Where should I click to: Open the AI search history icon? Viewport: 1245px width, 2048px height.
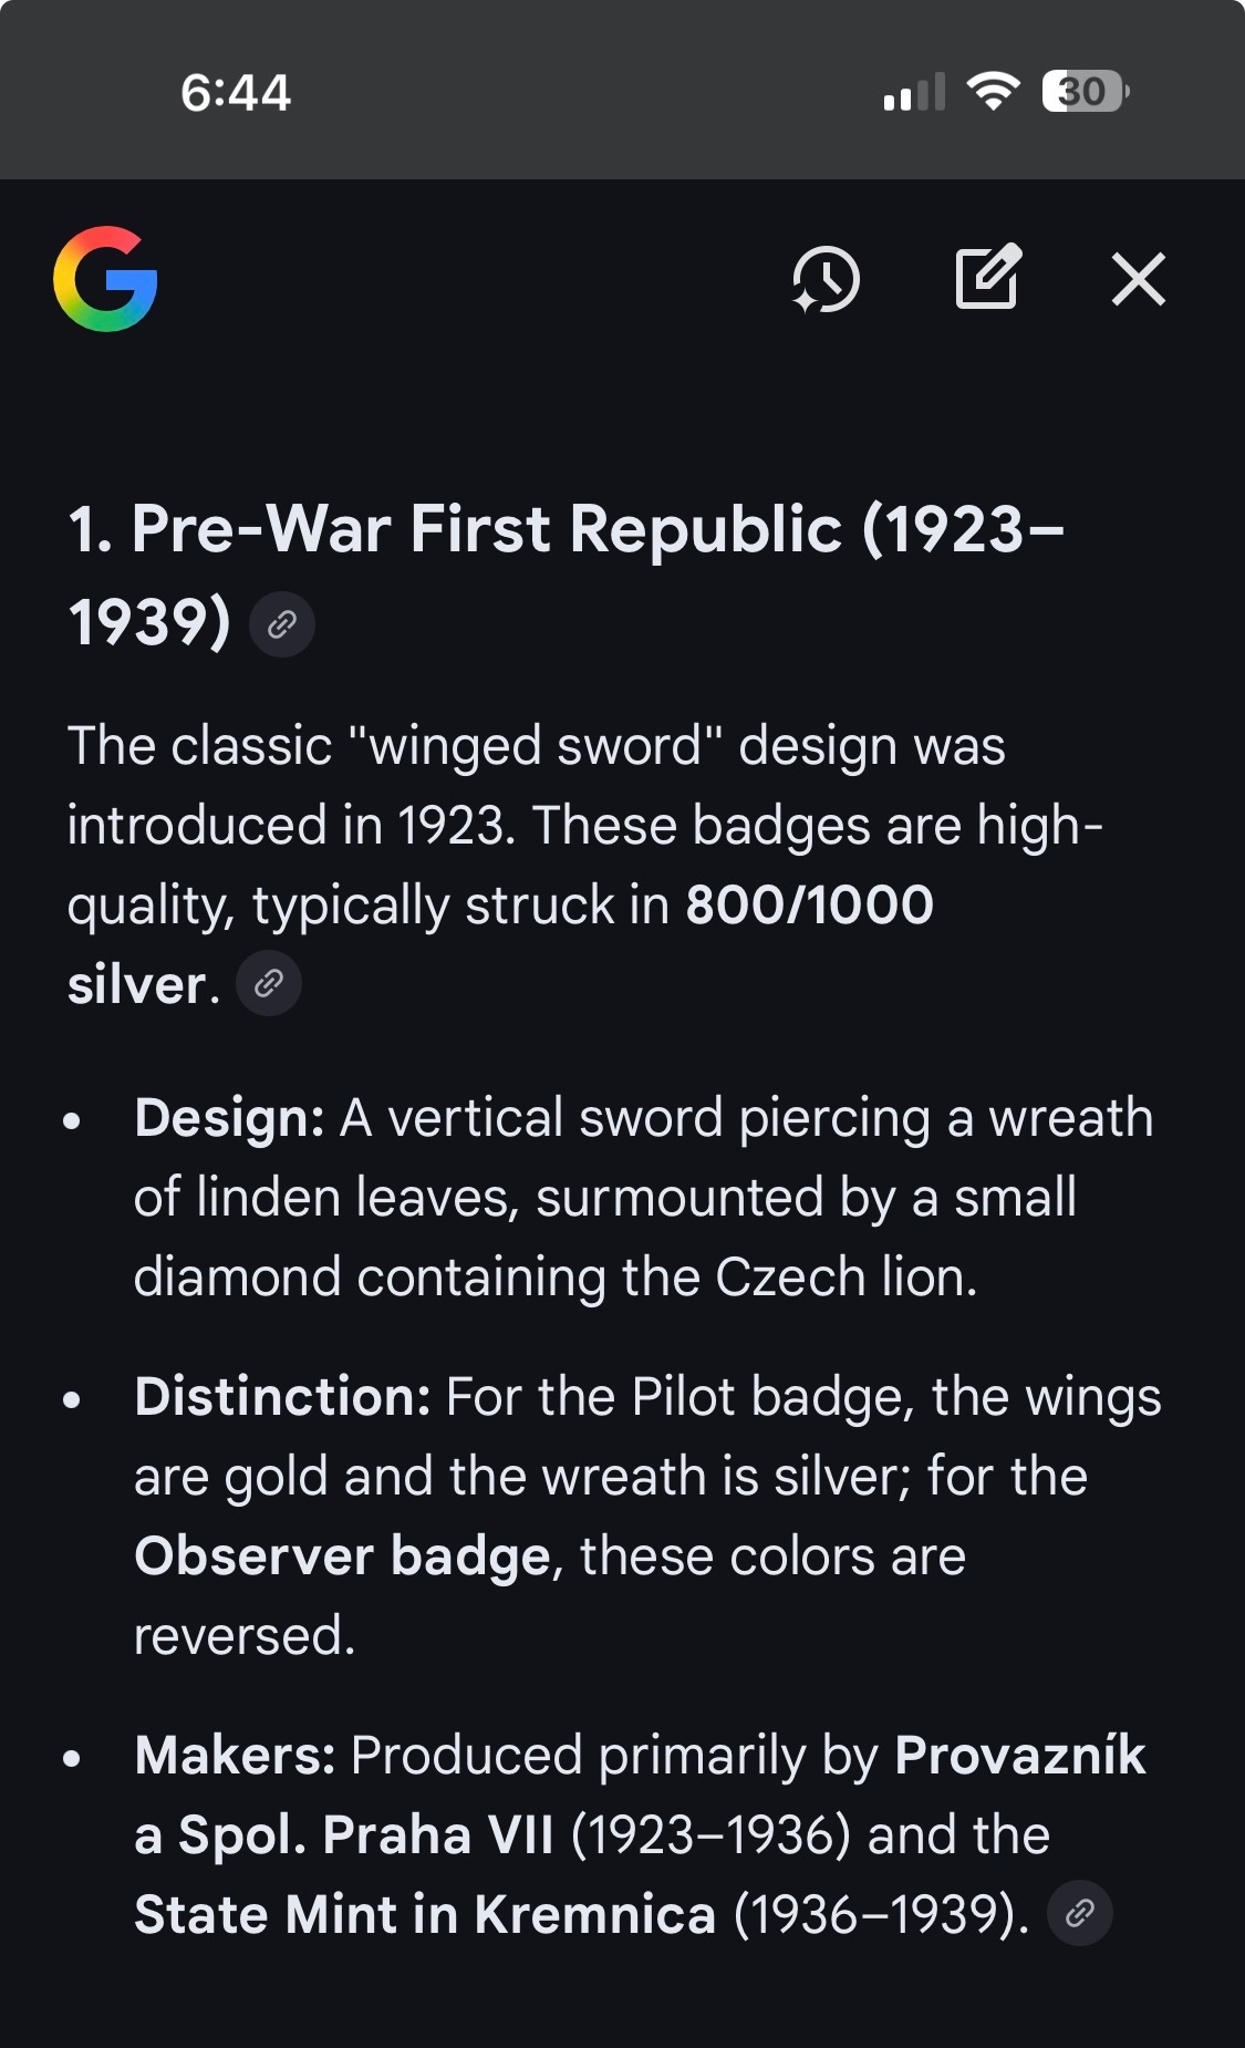click(826, 279)
